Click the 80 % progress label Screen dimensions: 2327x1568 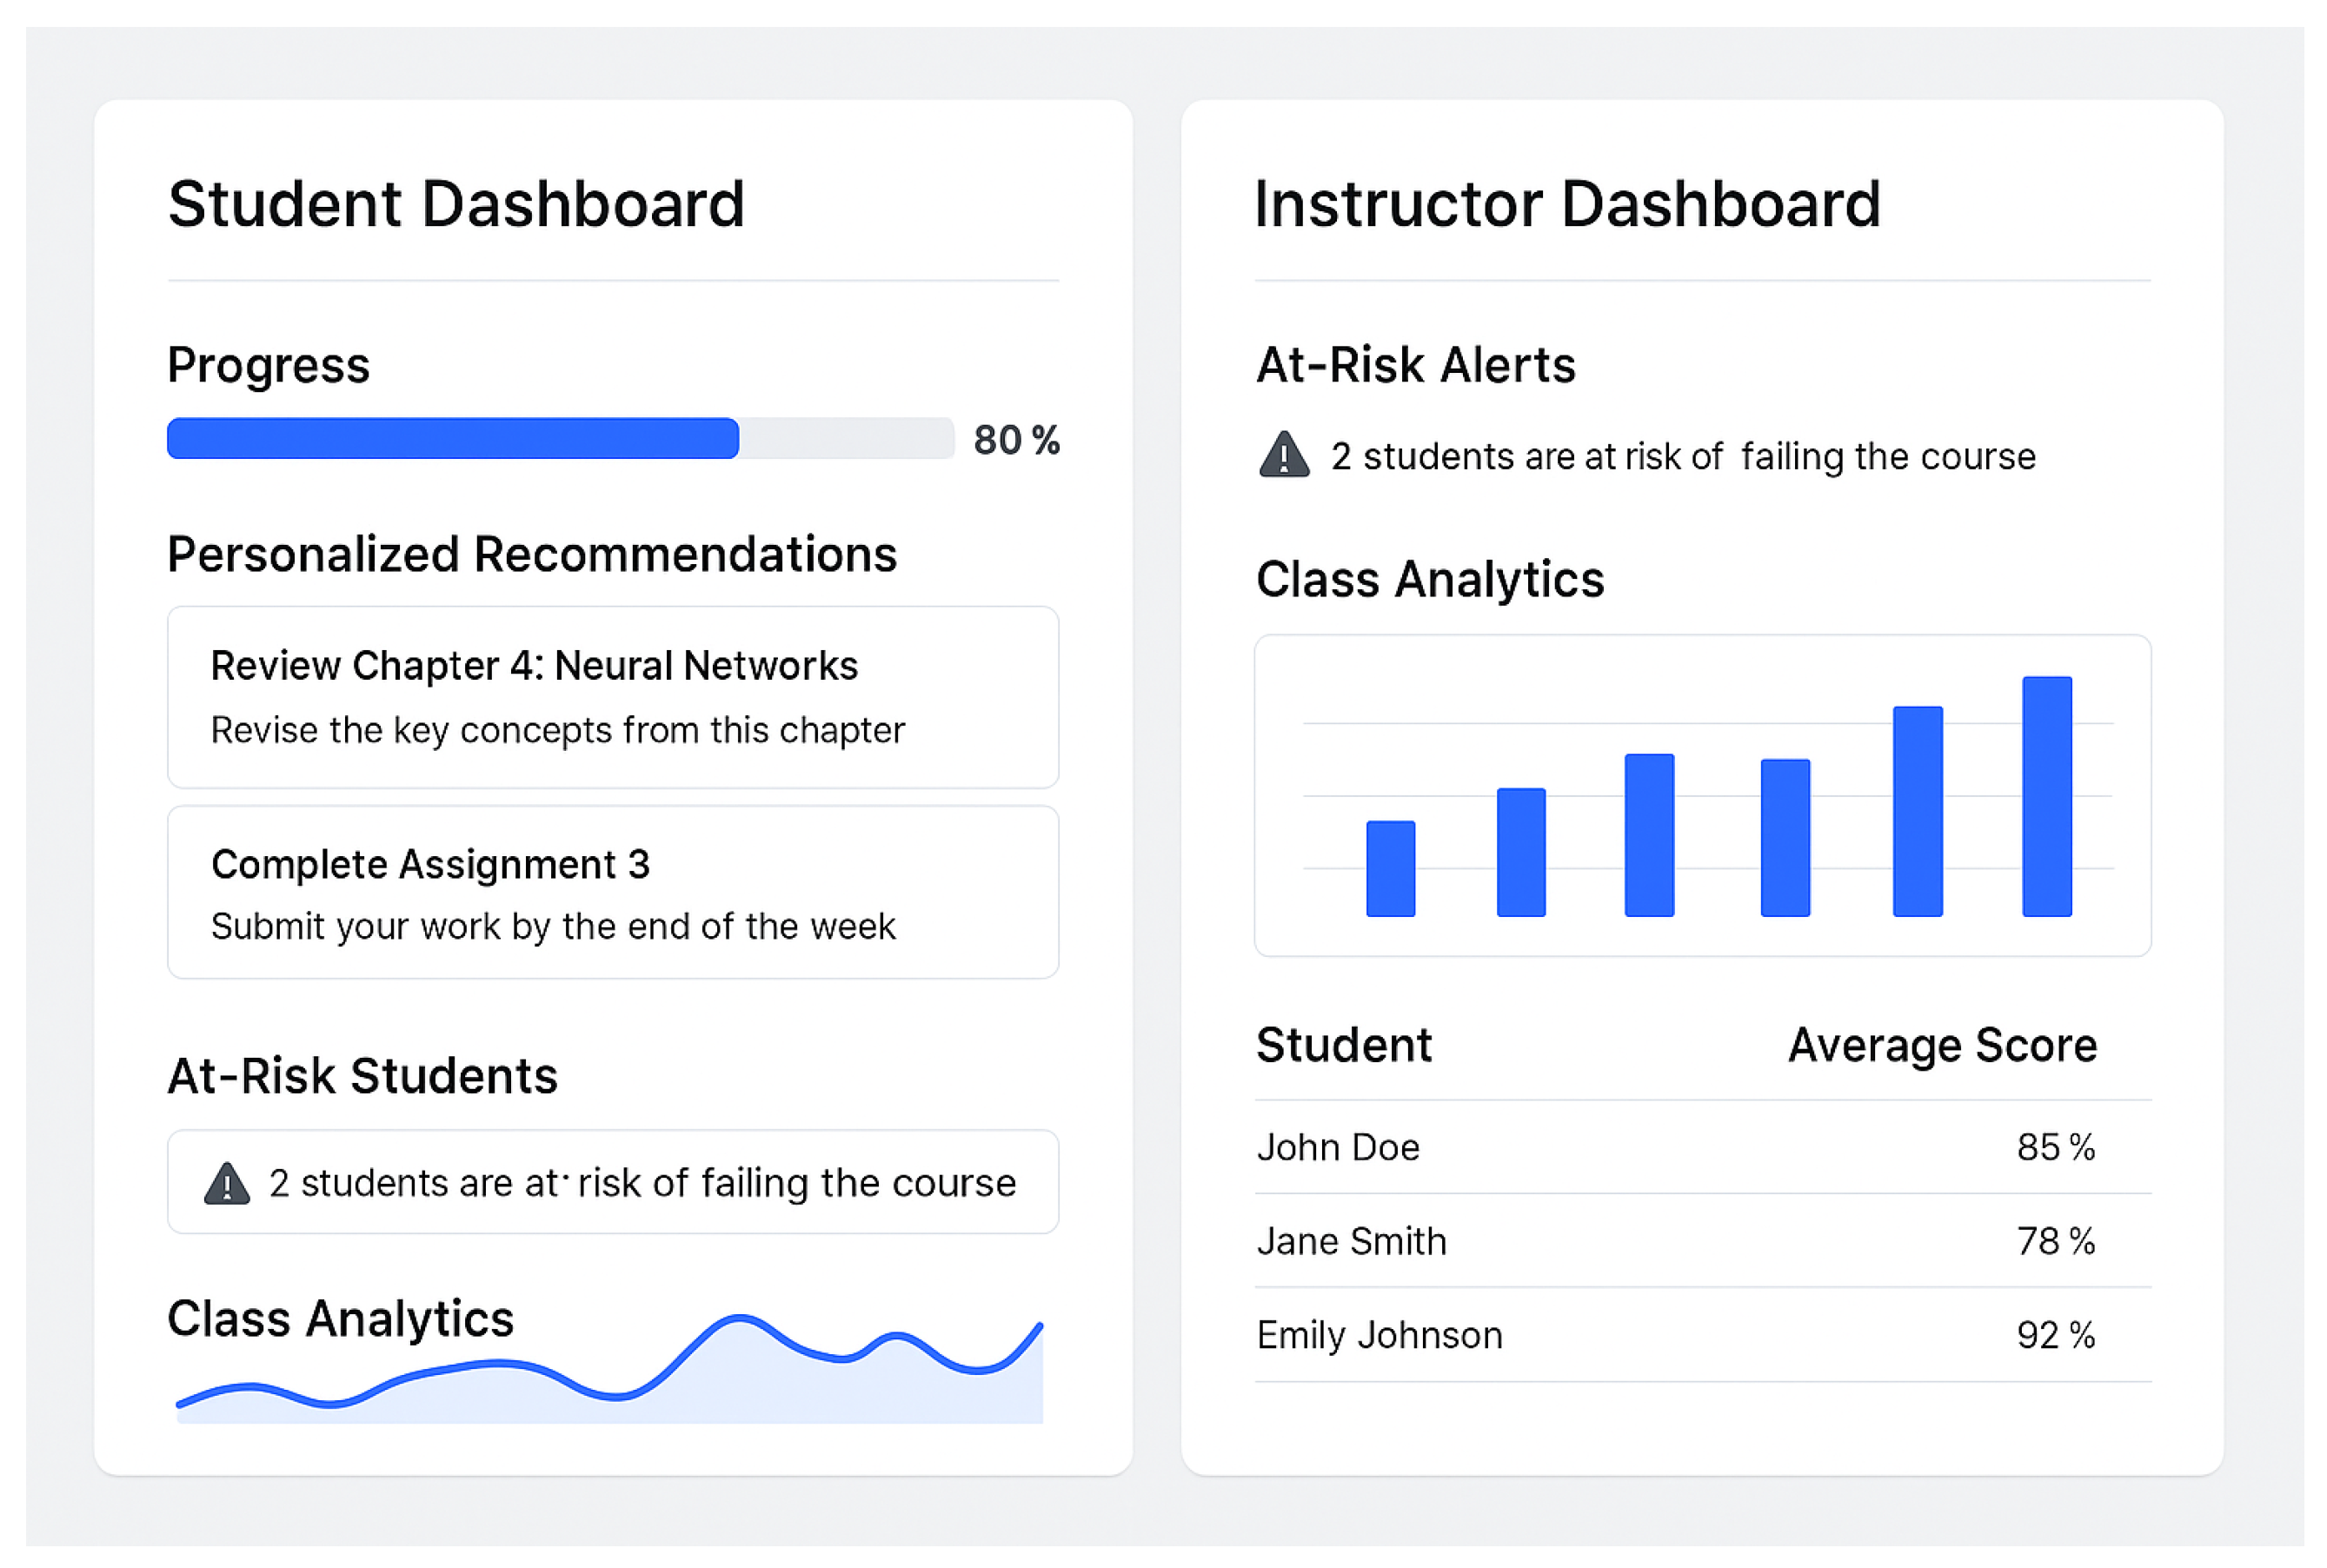[1017, 440]
